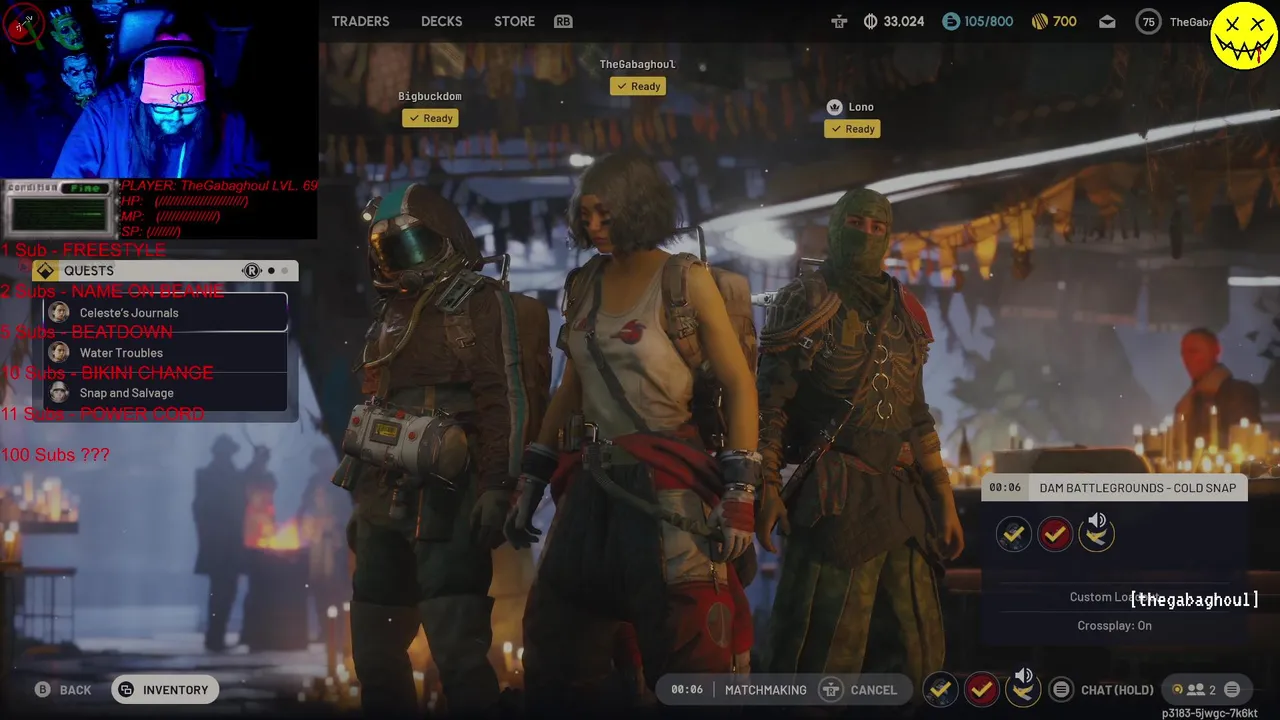Click portrait icon beside Water Troubles
This screenshot has height=720, width=1280.
[59, 353]
